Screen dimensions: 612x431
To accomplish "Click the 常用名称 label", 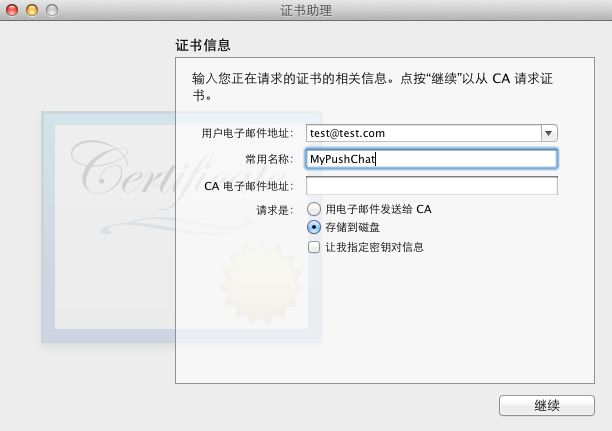I will pyautogui.click(x=269, y=159).
